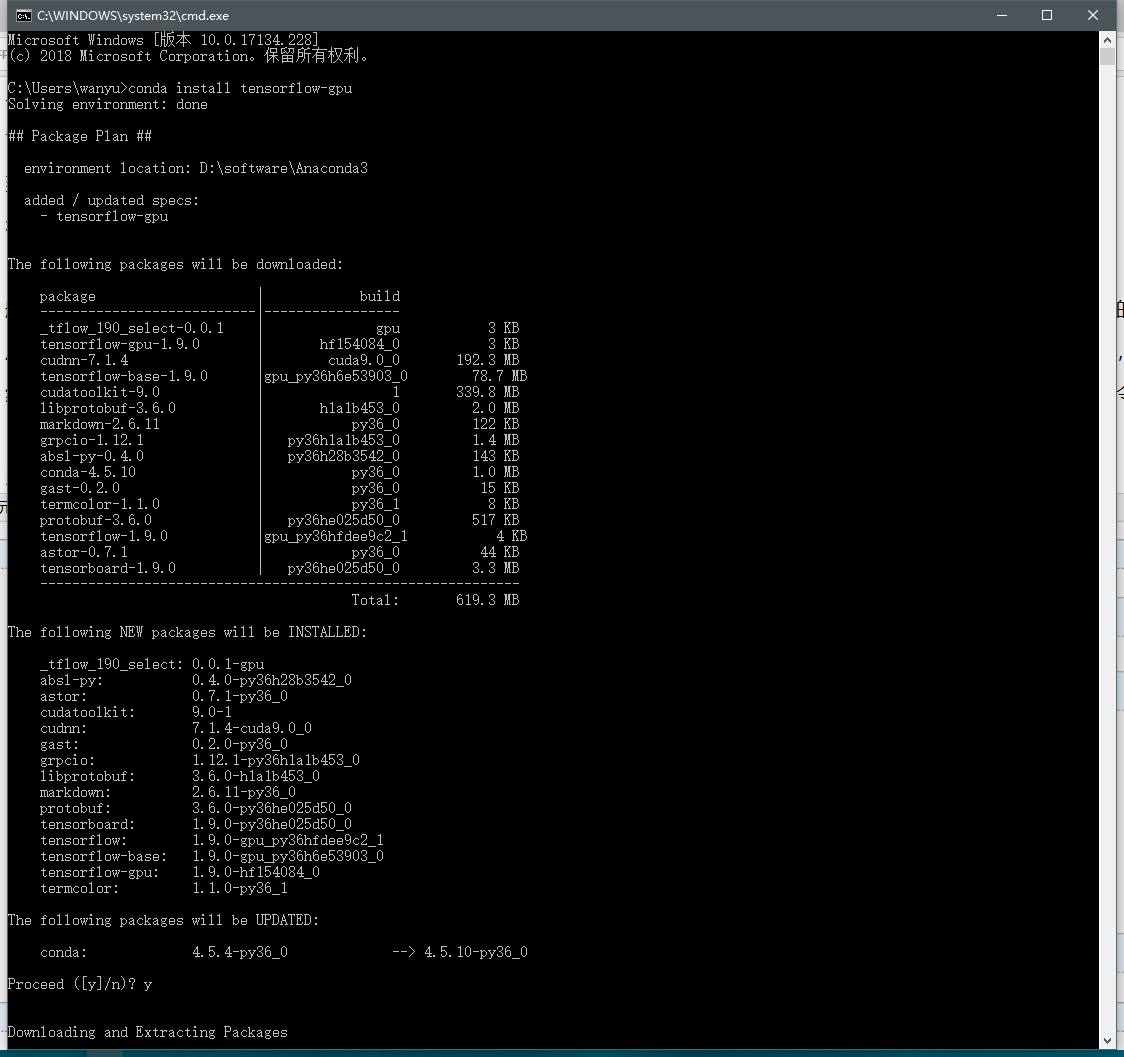Click cudatoolkit-9.0 package row
1124x1057 pixels.
tap(280, 393)
